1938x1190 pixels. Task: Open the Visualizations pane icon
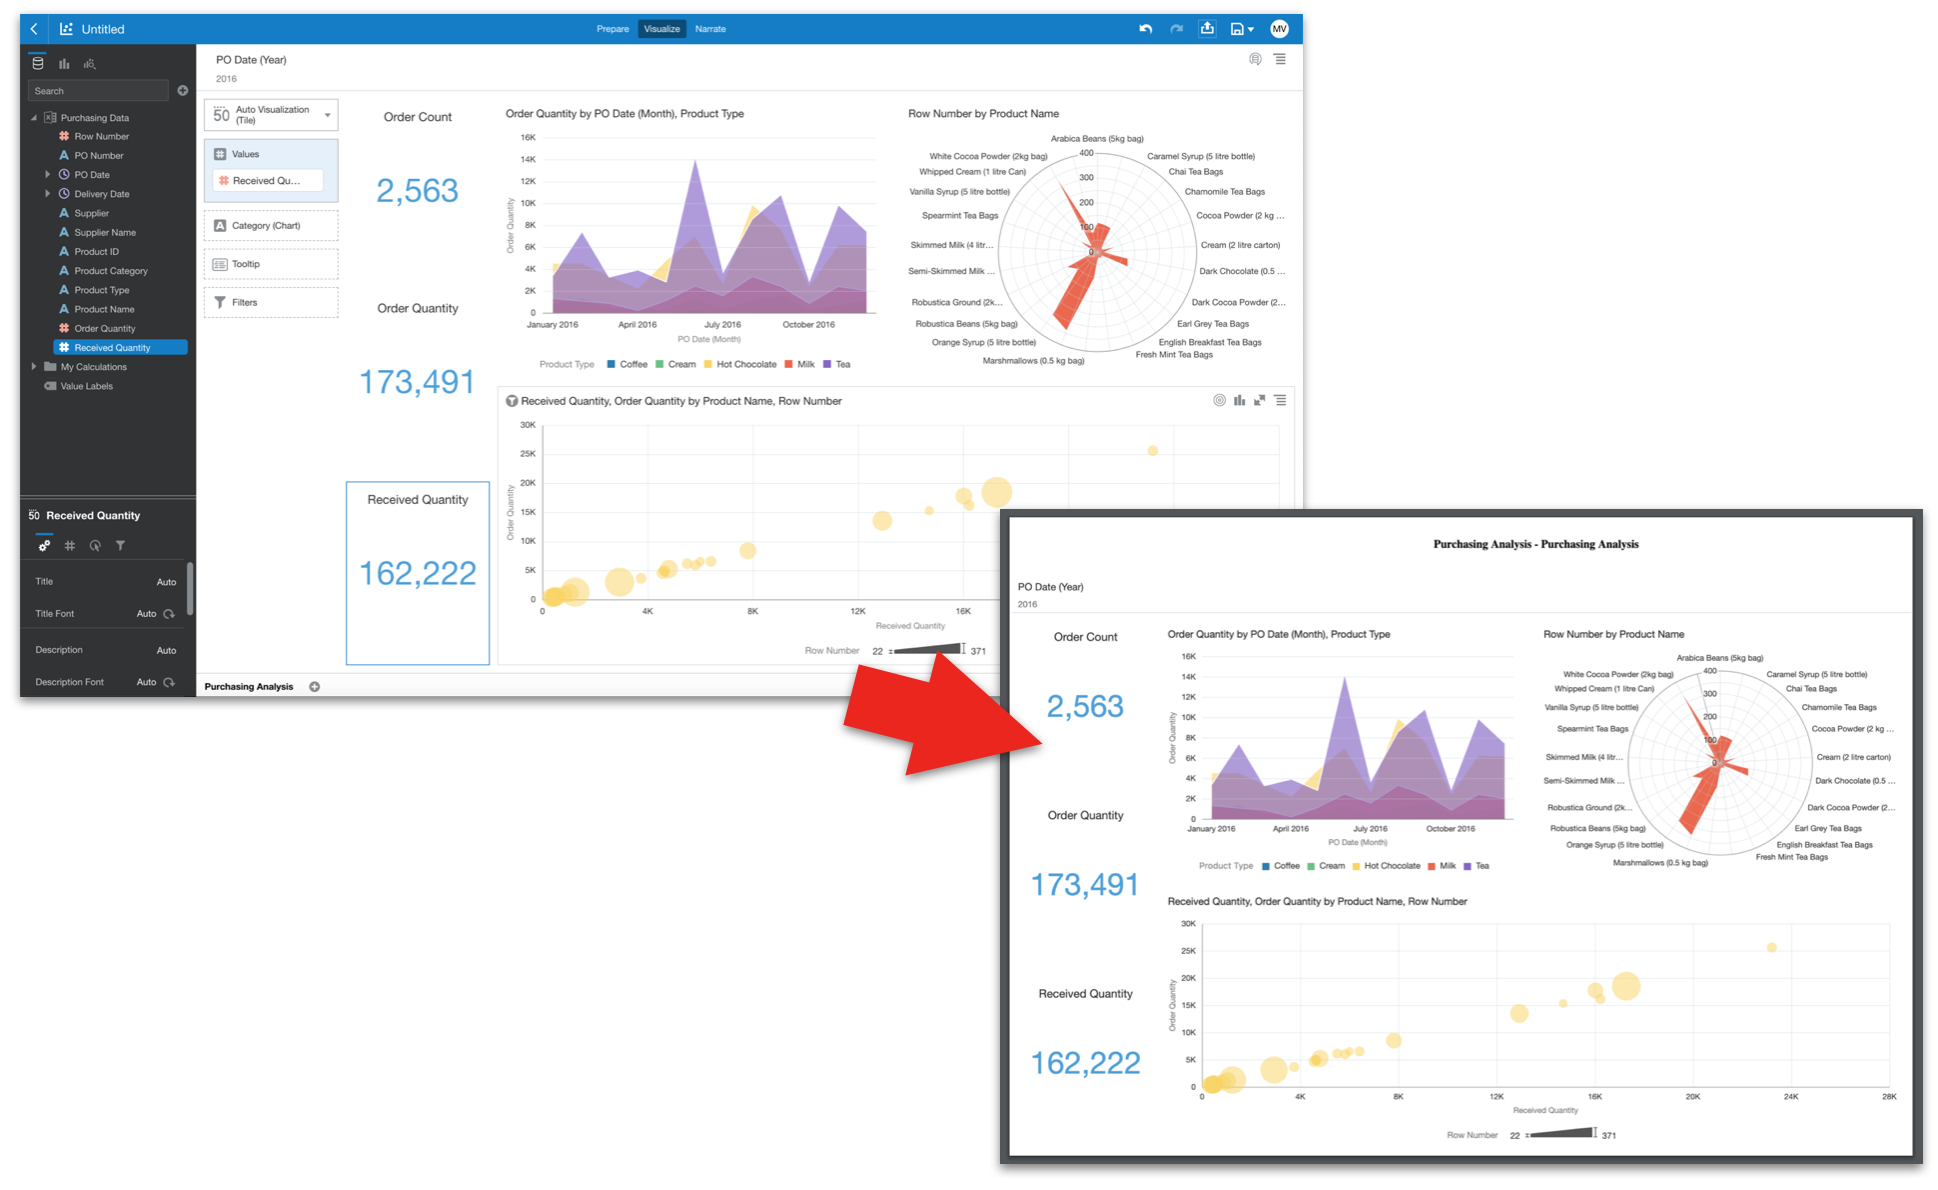tap(64, 64)
